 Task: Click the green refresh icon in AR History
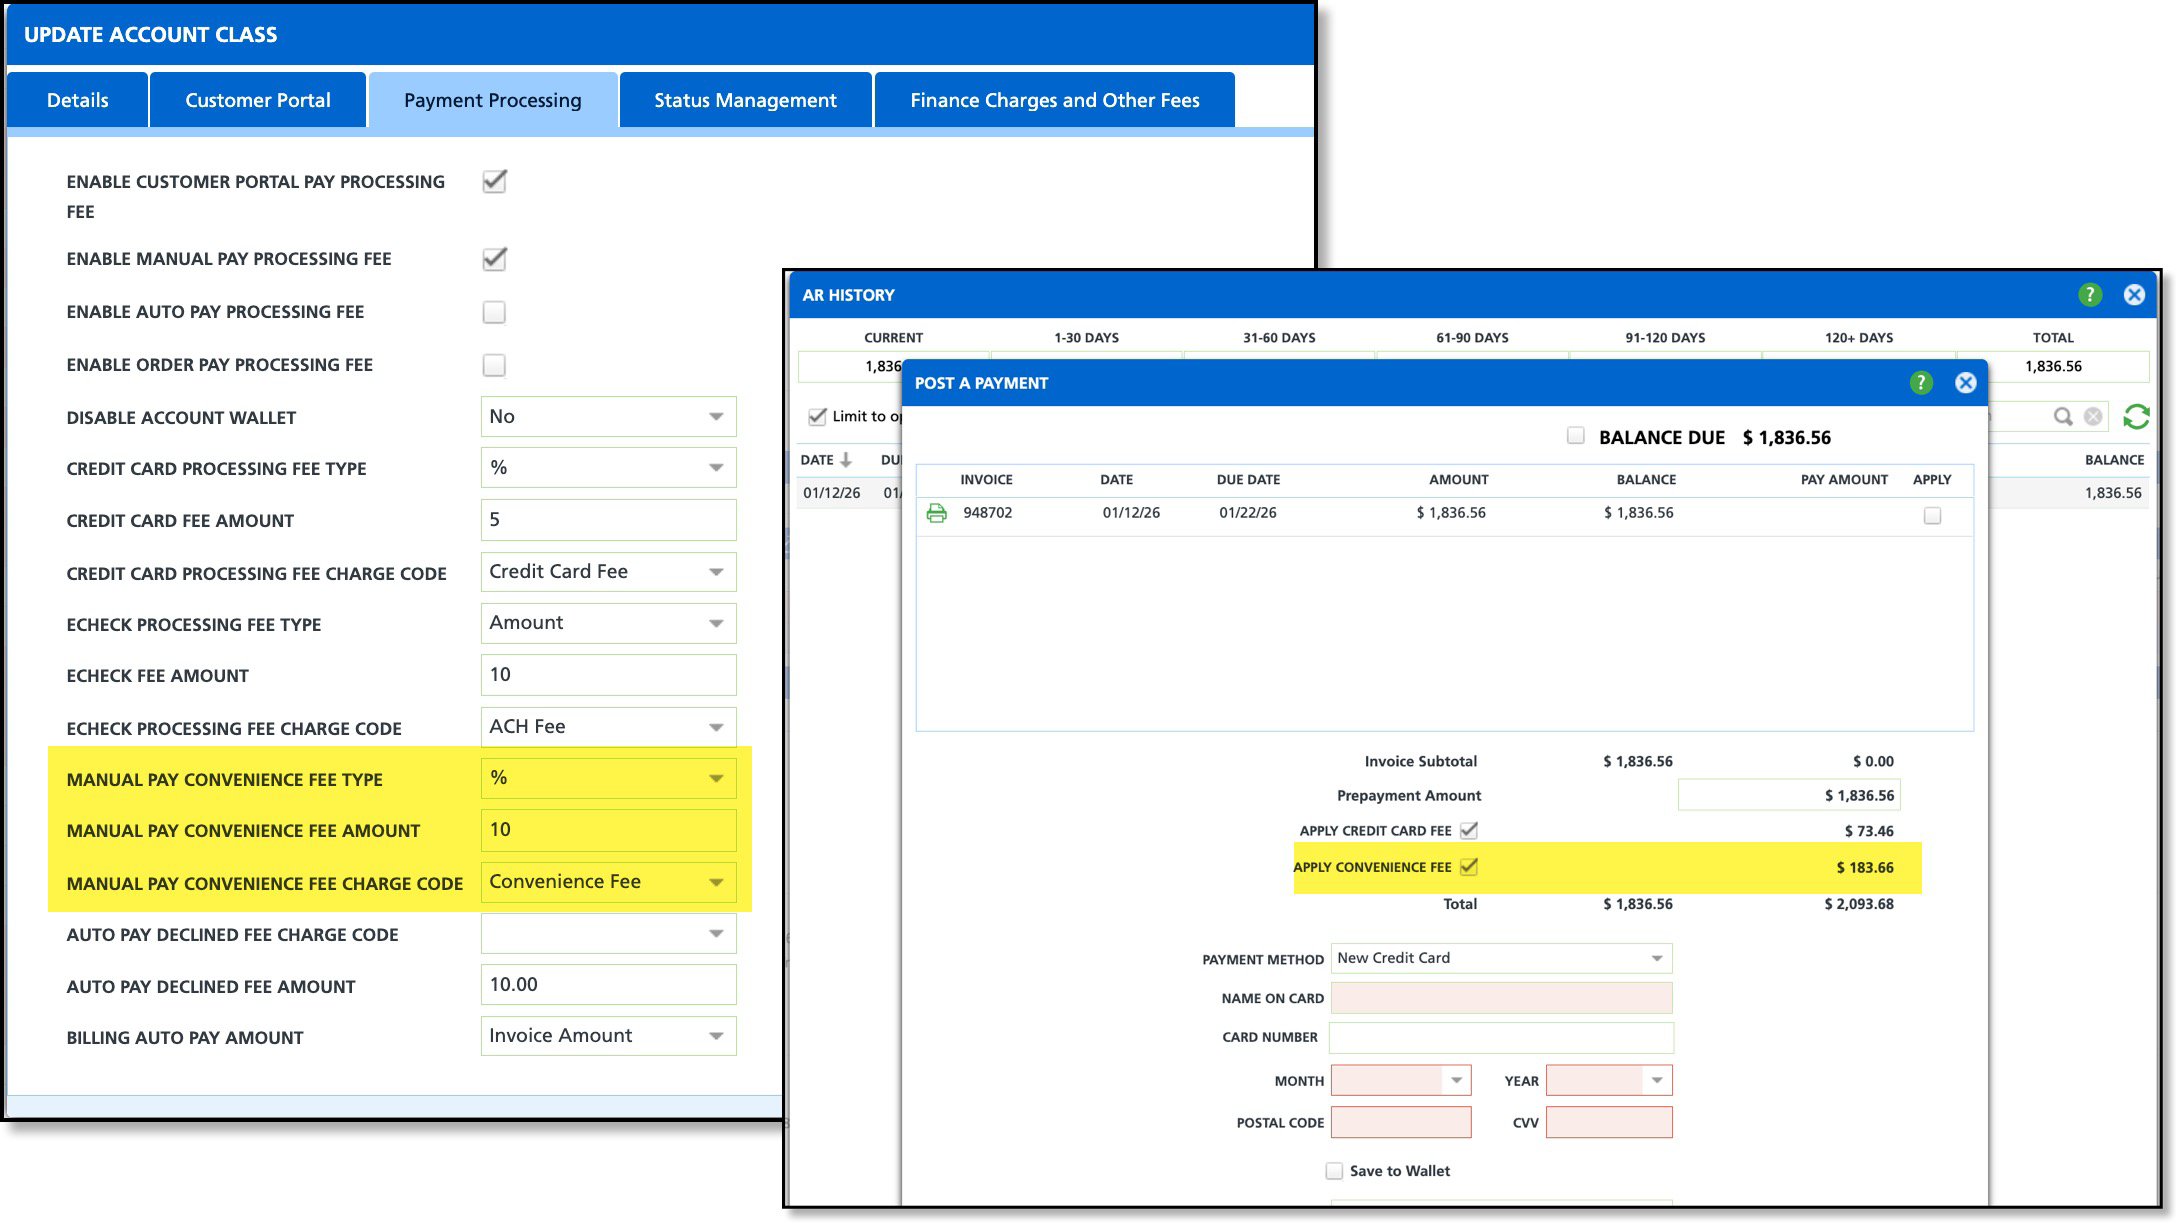(x=2136, y=417)
